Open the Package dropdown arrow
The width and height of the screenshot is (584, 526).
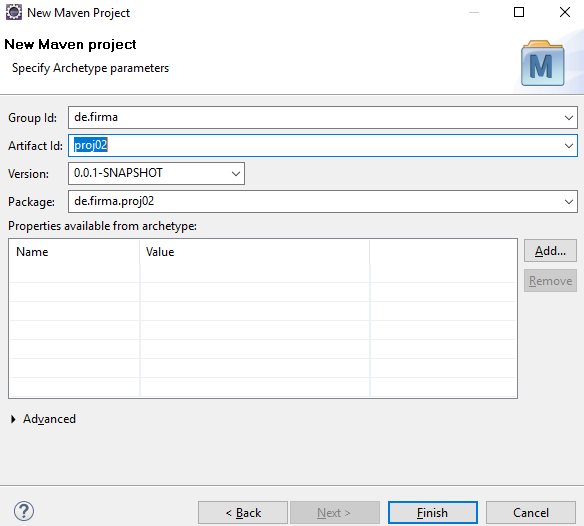tap(568, 202)
